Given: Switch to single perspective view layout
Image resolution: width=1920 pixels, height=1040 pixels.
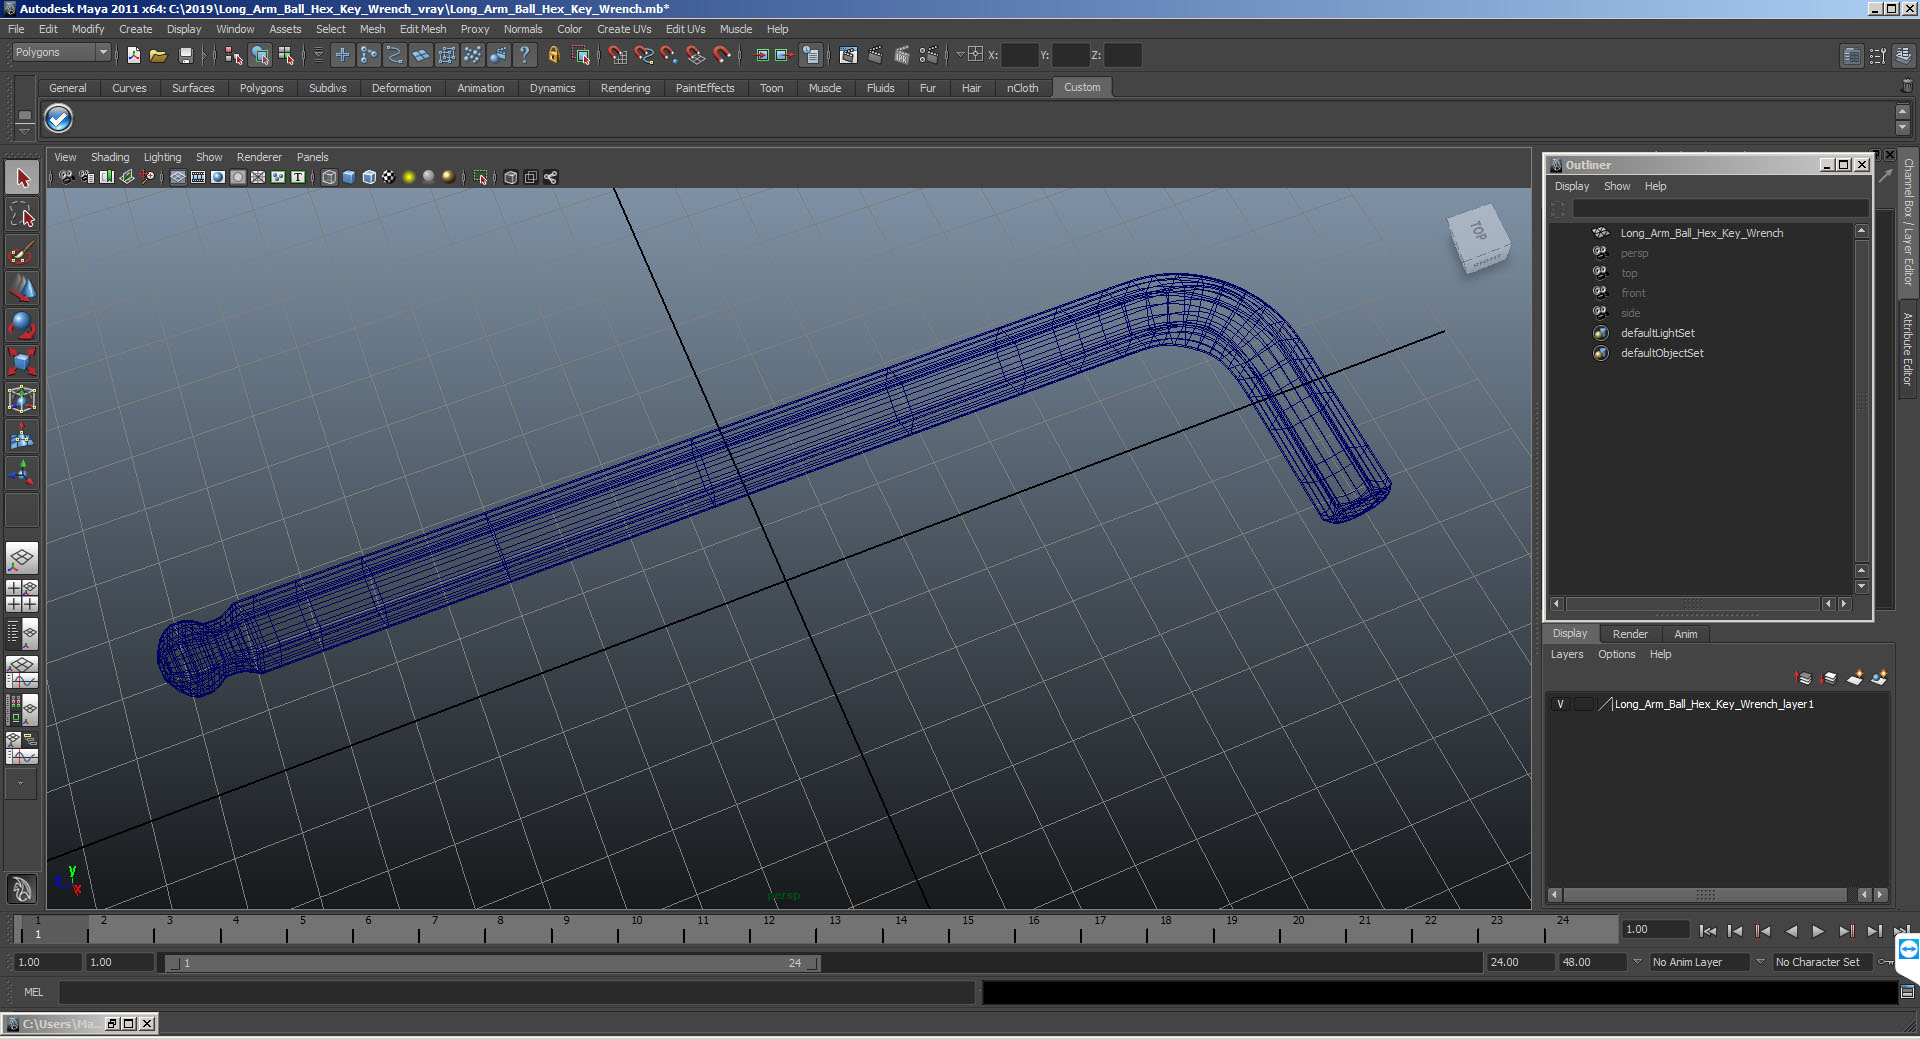Looking at the screenshot, I should (x=22, y=558).
